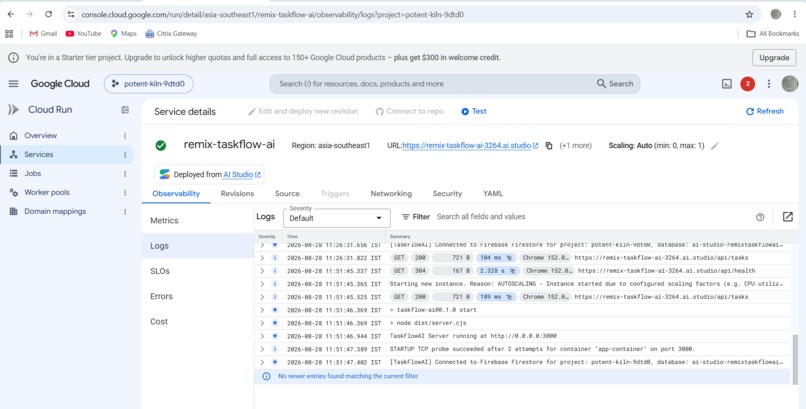Expand 'node dist/server.cjs' log entry

(x=262, y=323)
